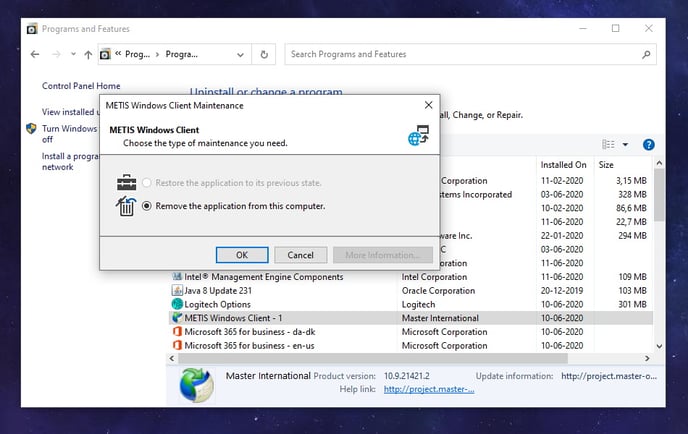Open the blue help icon
This screenshot has width=688, height=434.
coord(649,144)
